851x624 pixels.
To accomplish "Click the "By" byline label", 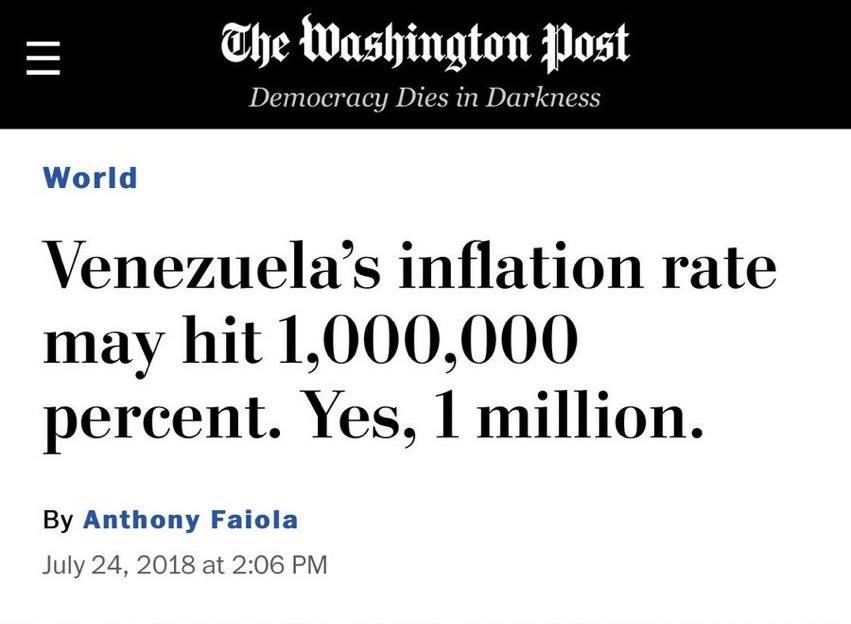I will [56, 521].
